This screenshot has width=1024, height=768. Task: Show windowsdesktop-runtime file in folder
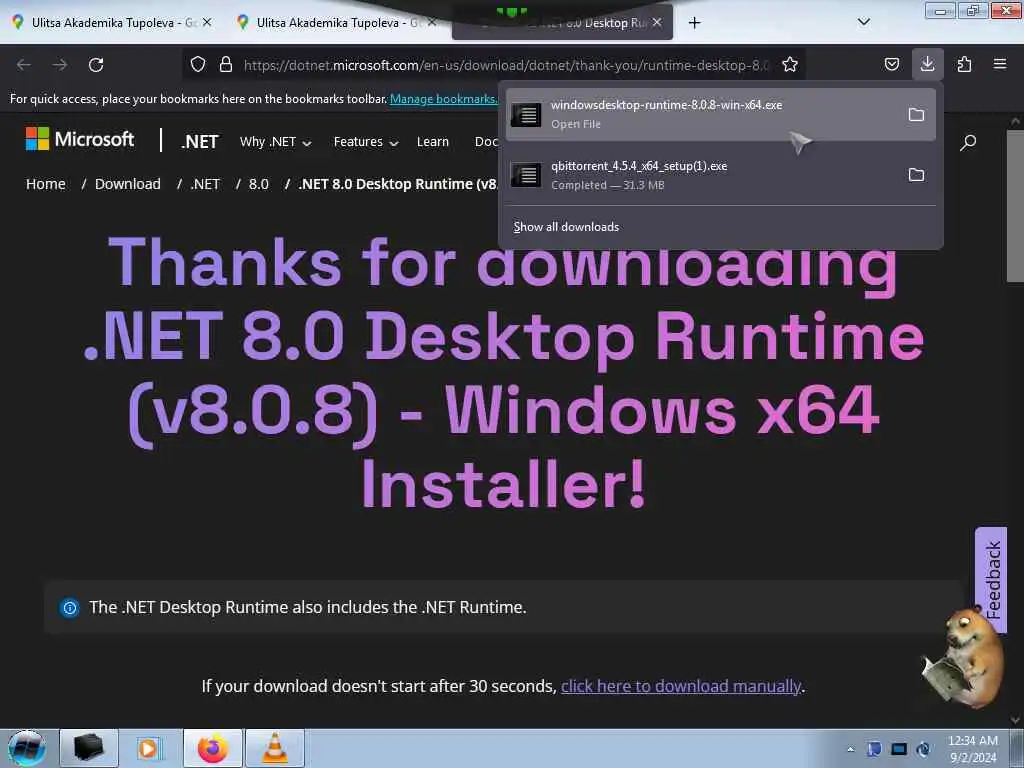[x=916, y=114]
